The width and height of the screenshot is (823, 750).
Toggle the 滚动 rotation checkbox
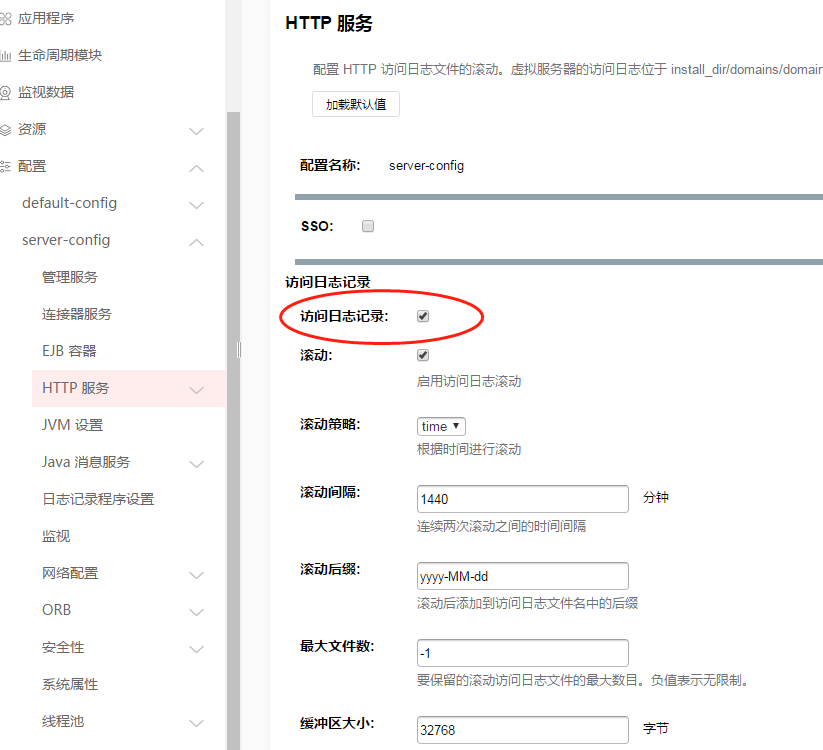click(423, 355)
